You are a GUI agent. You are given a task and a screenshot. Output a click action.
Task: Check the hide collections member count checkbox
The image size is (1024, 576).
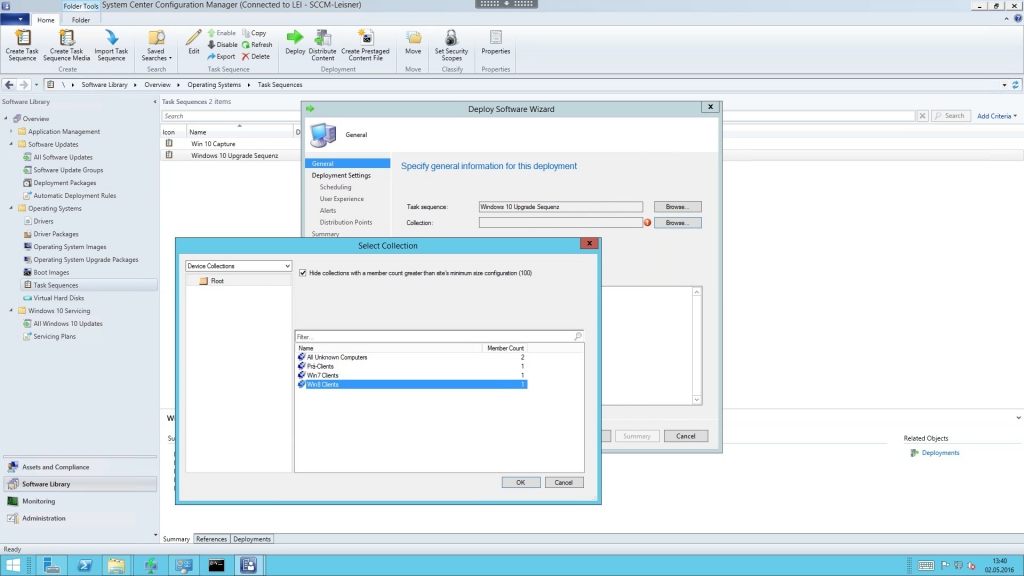point(302,272)
